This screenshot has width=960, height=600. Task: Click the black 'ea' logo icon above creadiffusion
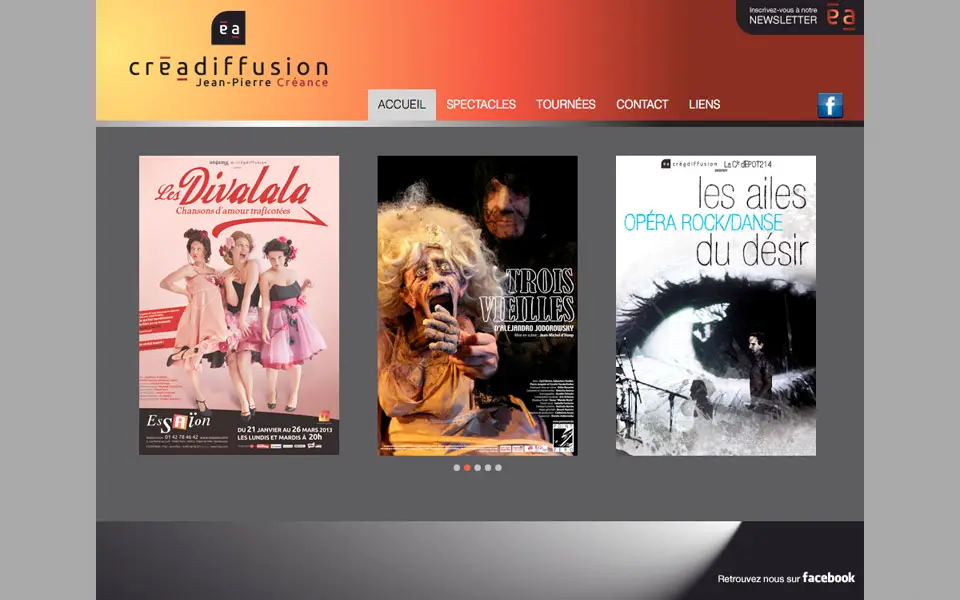pyautogui.click(x=228, y=28)
